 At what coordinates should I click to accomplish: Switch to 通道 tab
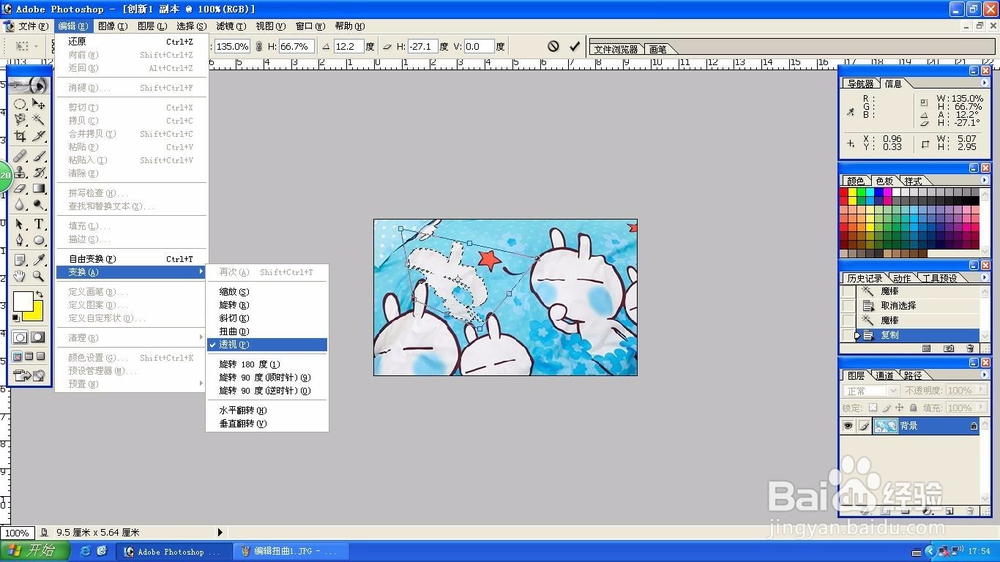tap(884, 375)
